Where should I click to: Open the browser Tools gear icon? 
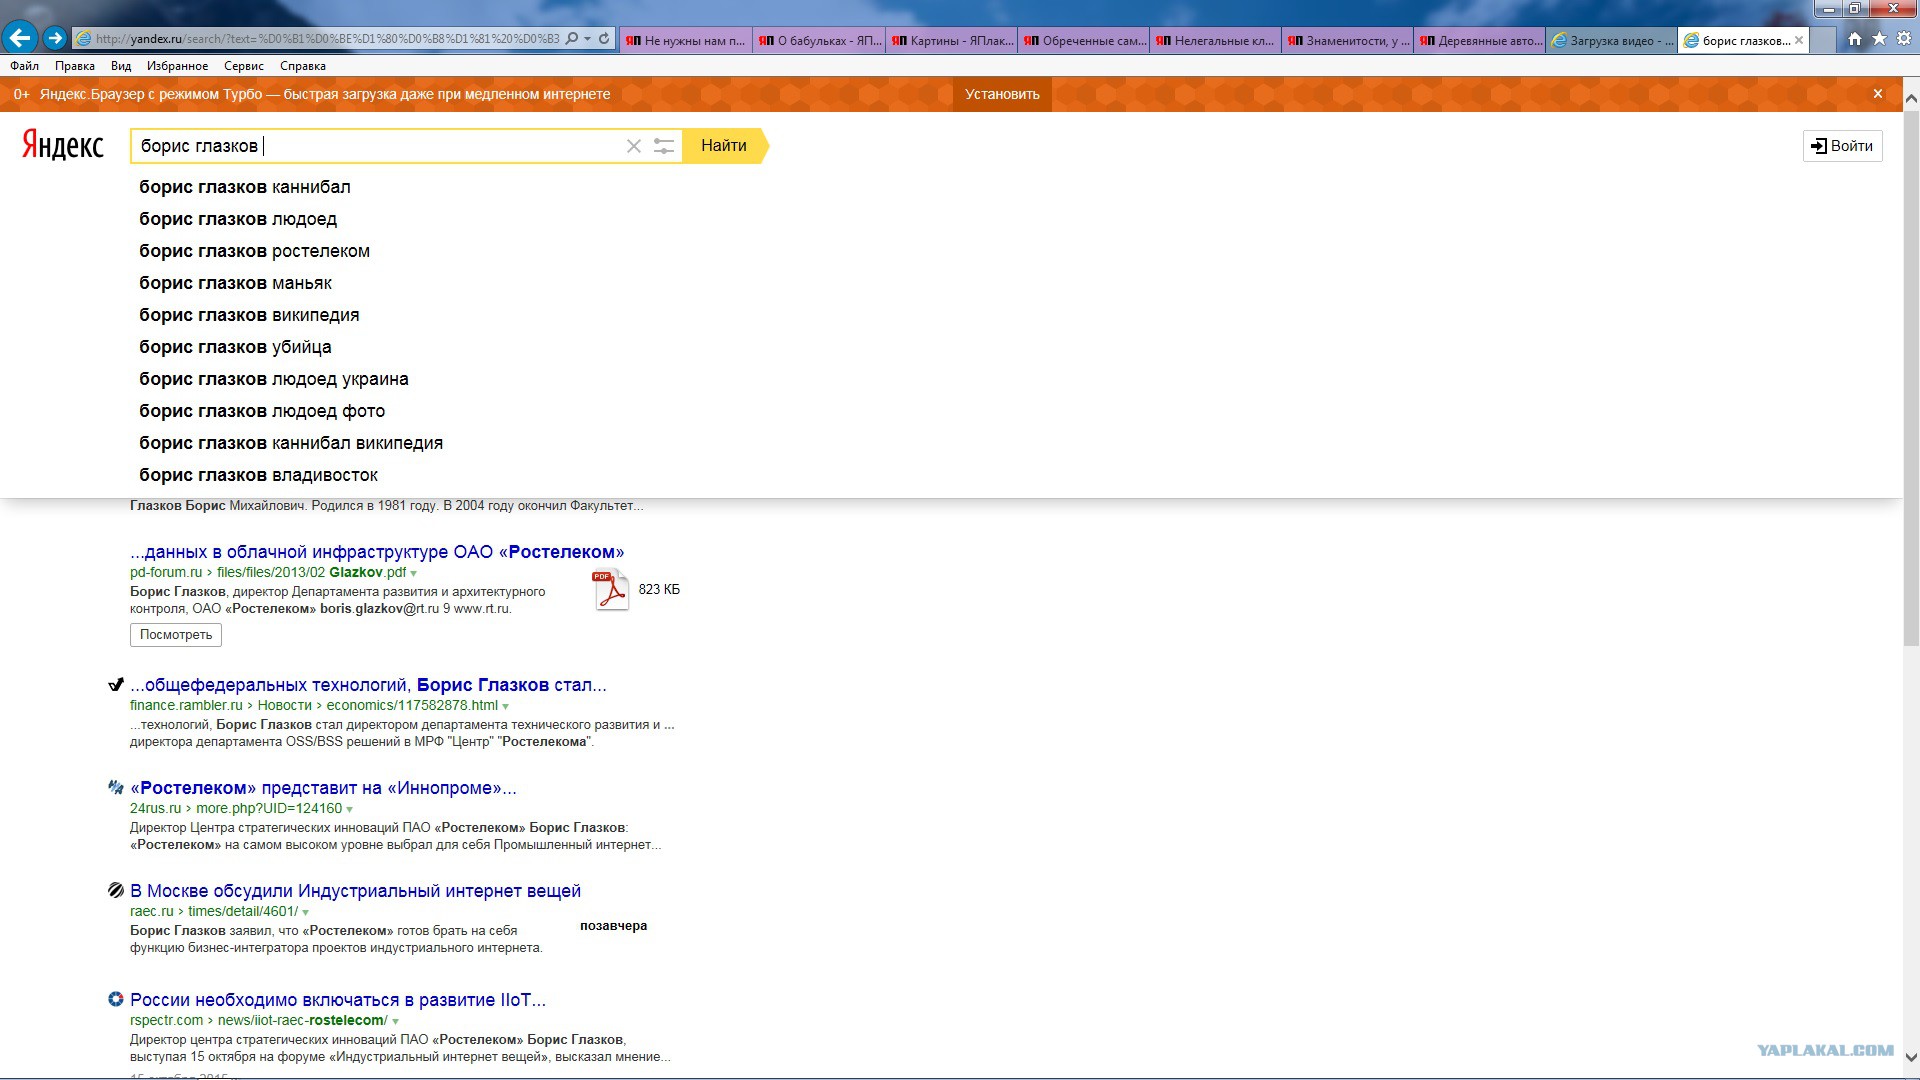[x=1904, y=39]
